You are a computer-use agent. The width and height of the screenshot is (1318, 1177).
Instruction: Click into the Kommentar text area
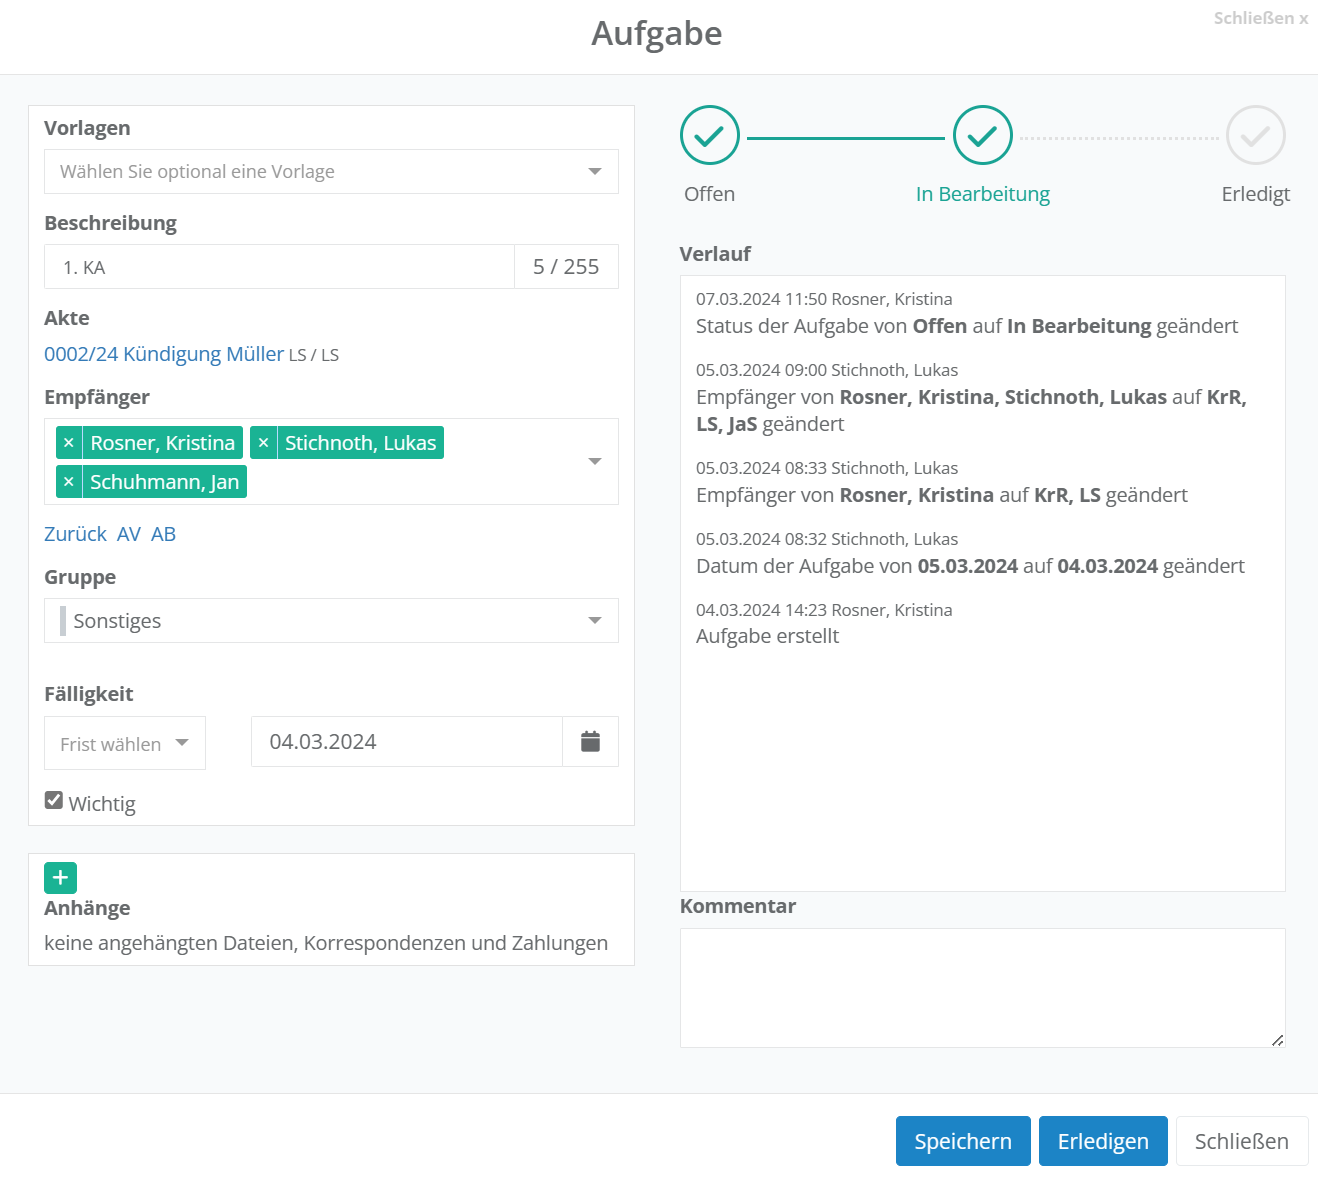pyautogui.click(x=982, y=987)
